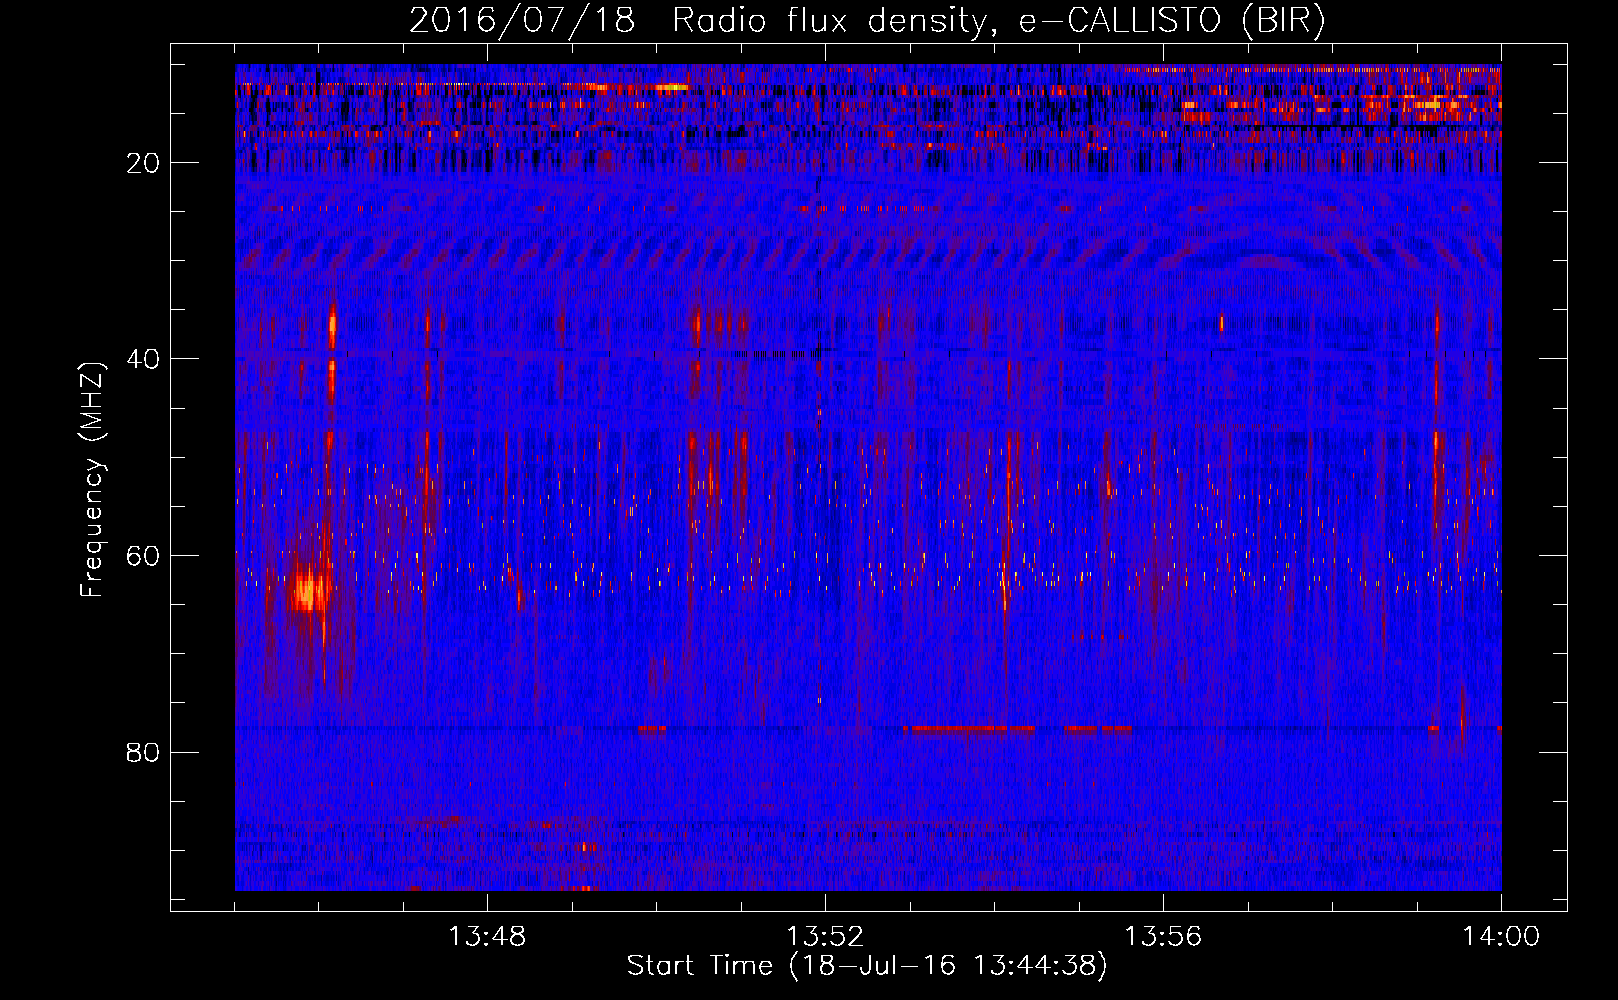The width and height of the screenshot is (1618, 1000).
Task: Click the 13:56 time tick label
Action: (1163, 937)
